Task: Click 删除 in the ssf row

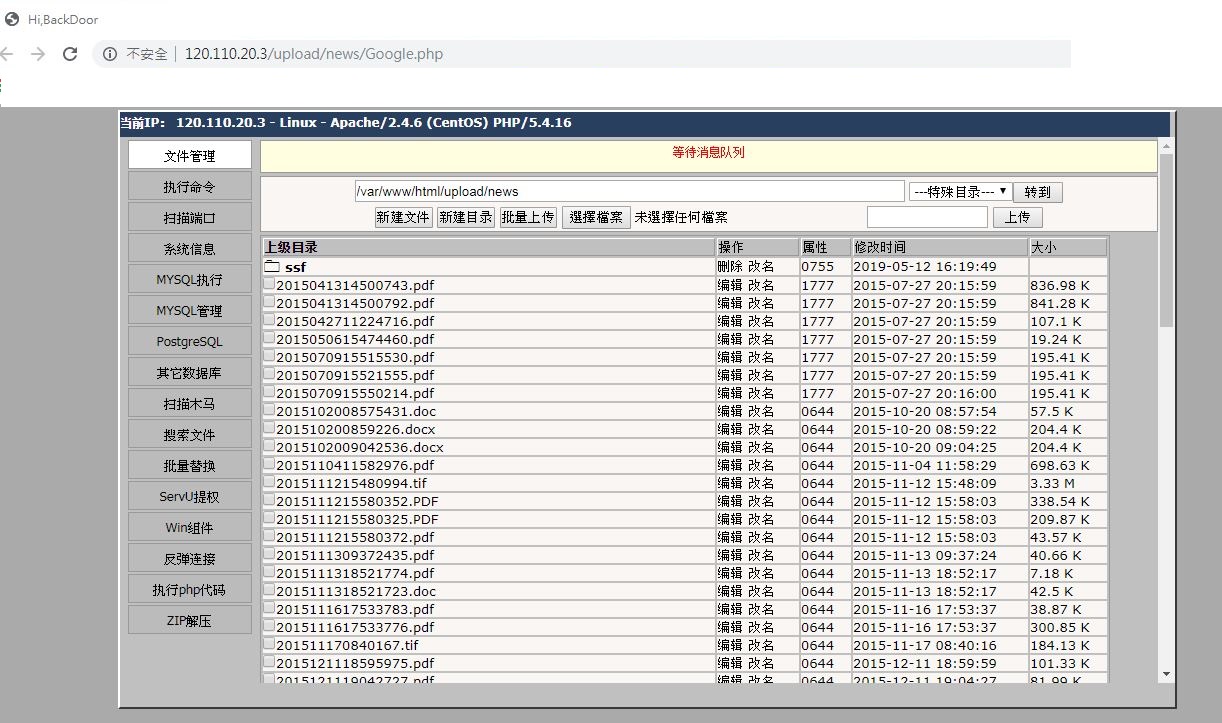Action: [730, 267]
